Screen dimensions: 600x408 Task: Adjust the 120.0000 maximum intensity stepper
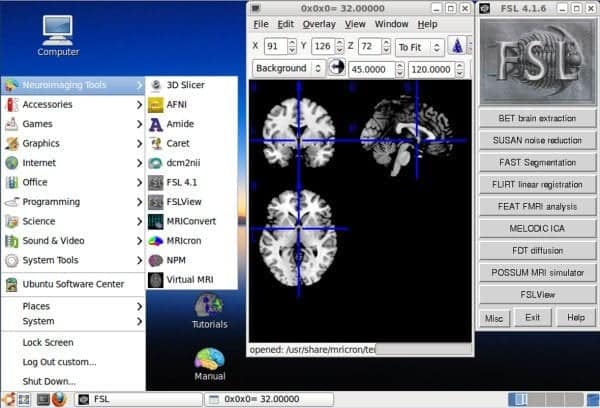coord(460,69)
